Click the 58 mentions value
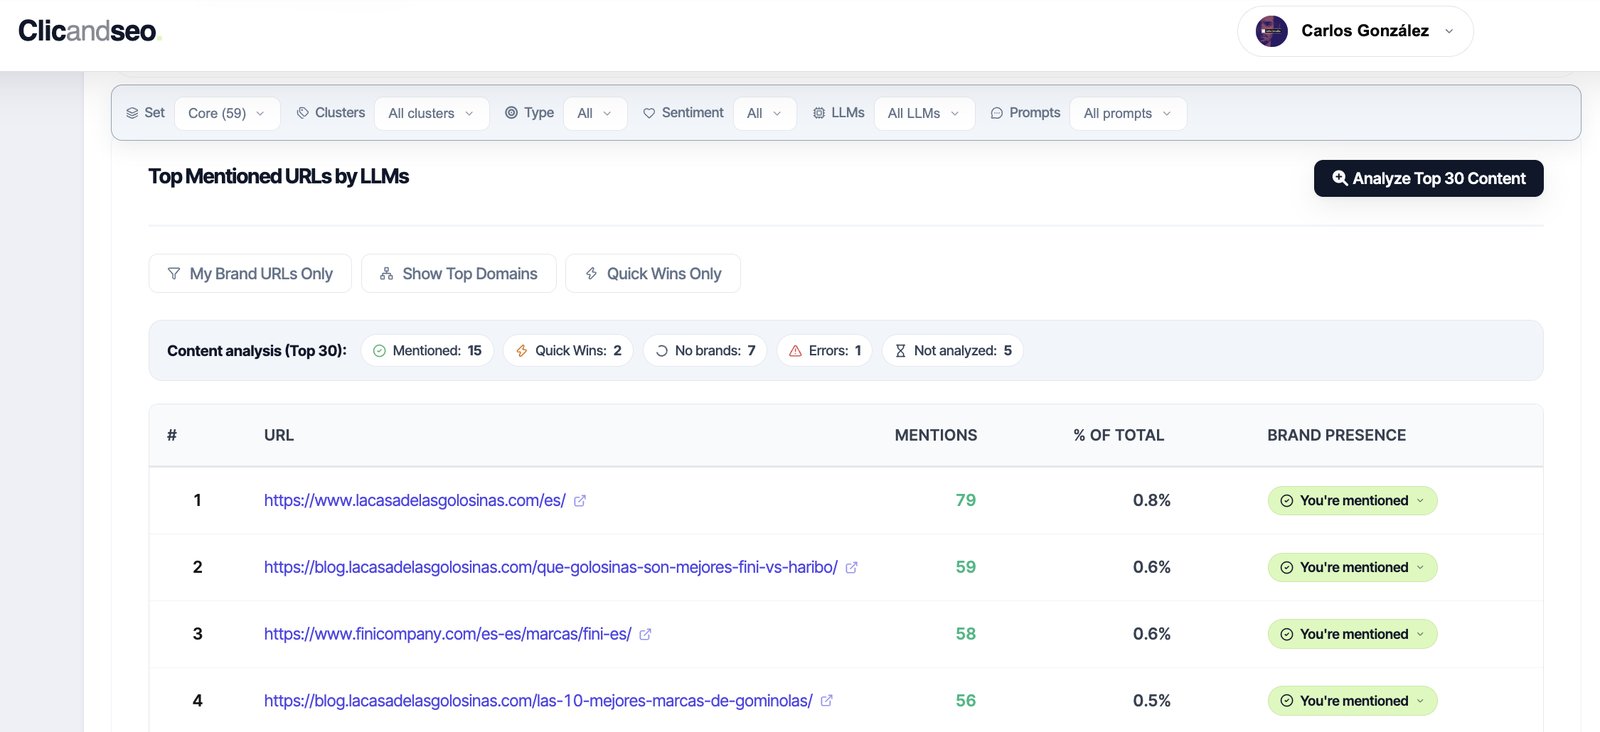The height and width of the screenshot is (732, 1600). point(966,634)
